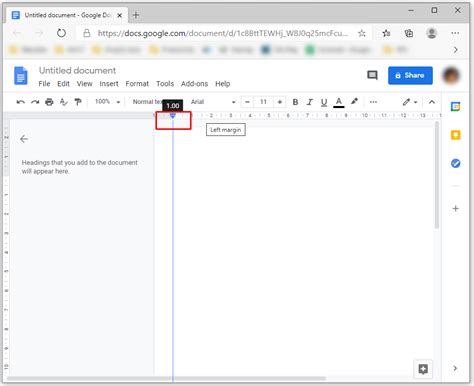
Task: Print the document using the printer icon
Action: point(49,102)
